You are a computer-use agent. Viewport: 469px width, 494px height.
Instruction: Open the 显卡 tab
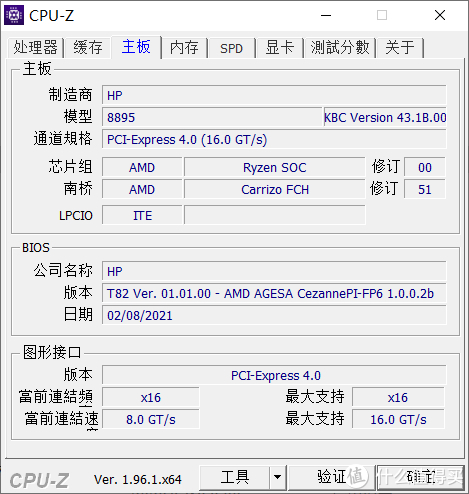pos(279,47)
